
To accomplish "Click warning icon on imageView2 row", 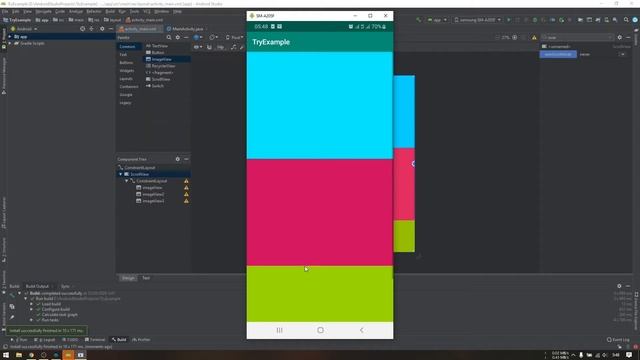I will [186, 194].
